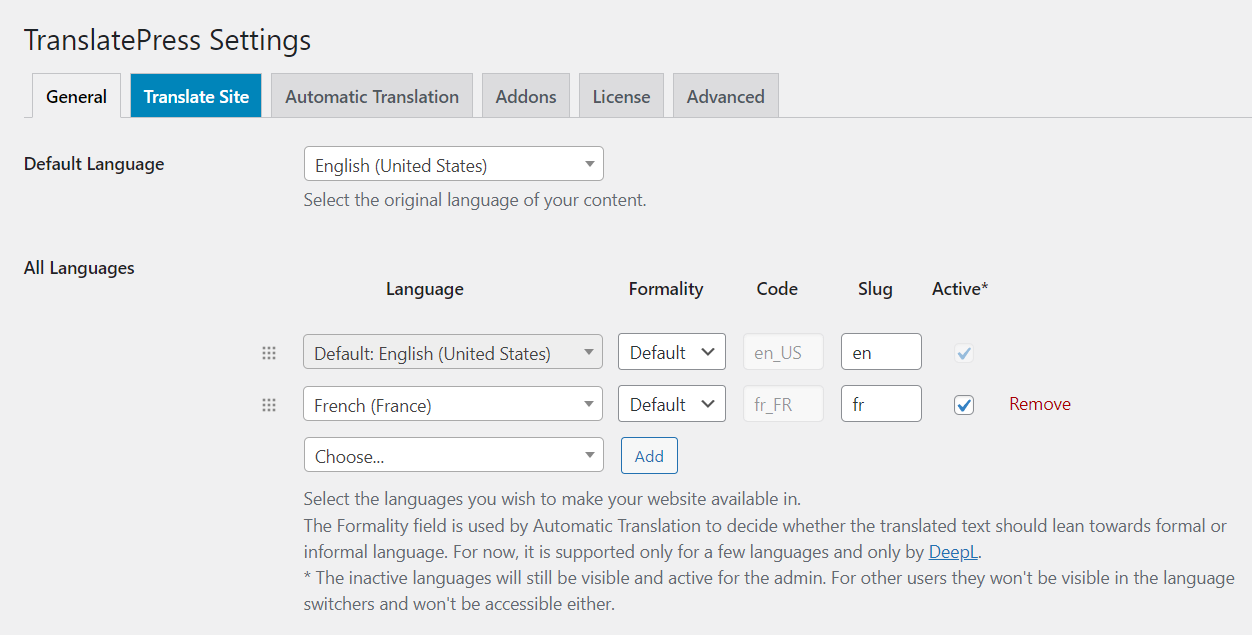This screenshot has height=635, width=1252.
Task: Open the DeepL link
Action: pyautogui.click(x=952, y=551)
